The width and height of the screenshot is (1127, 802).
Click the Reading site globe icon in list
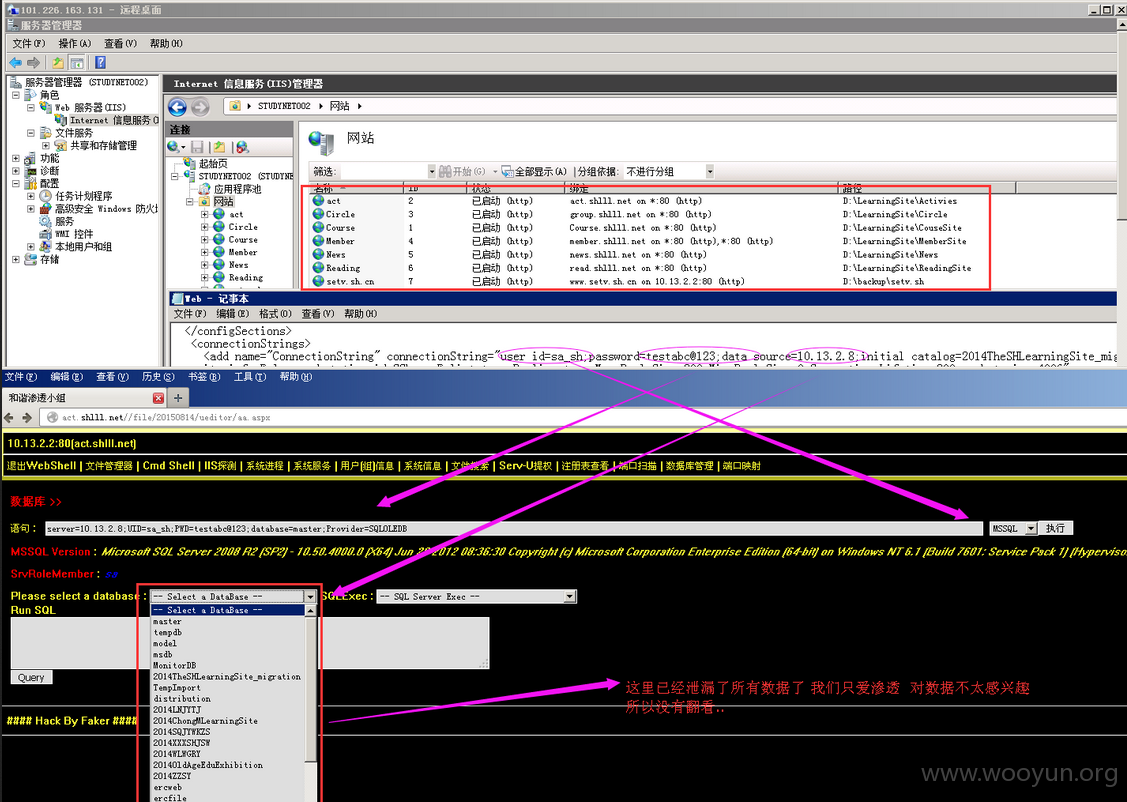point(318,267)
